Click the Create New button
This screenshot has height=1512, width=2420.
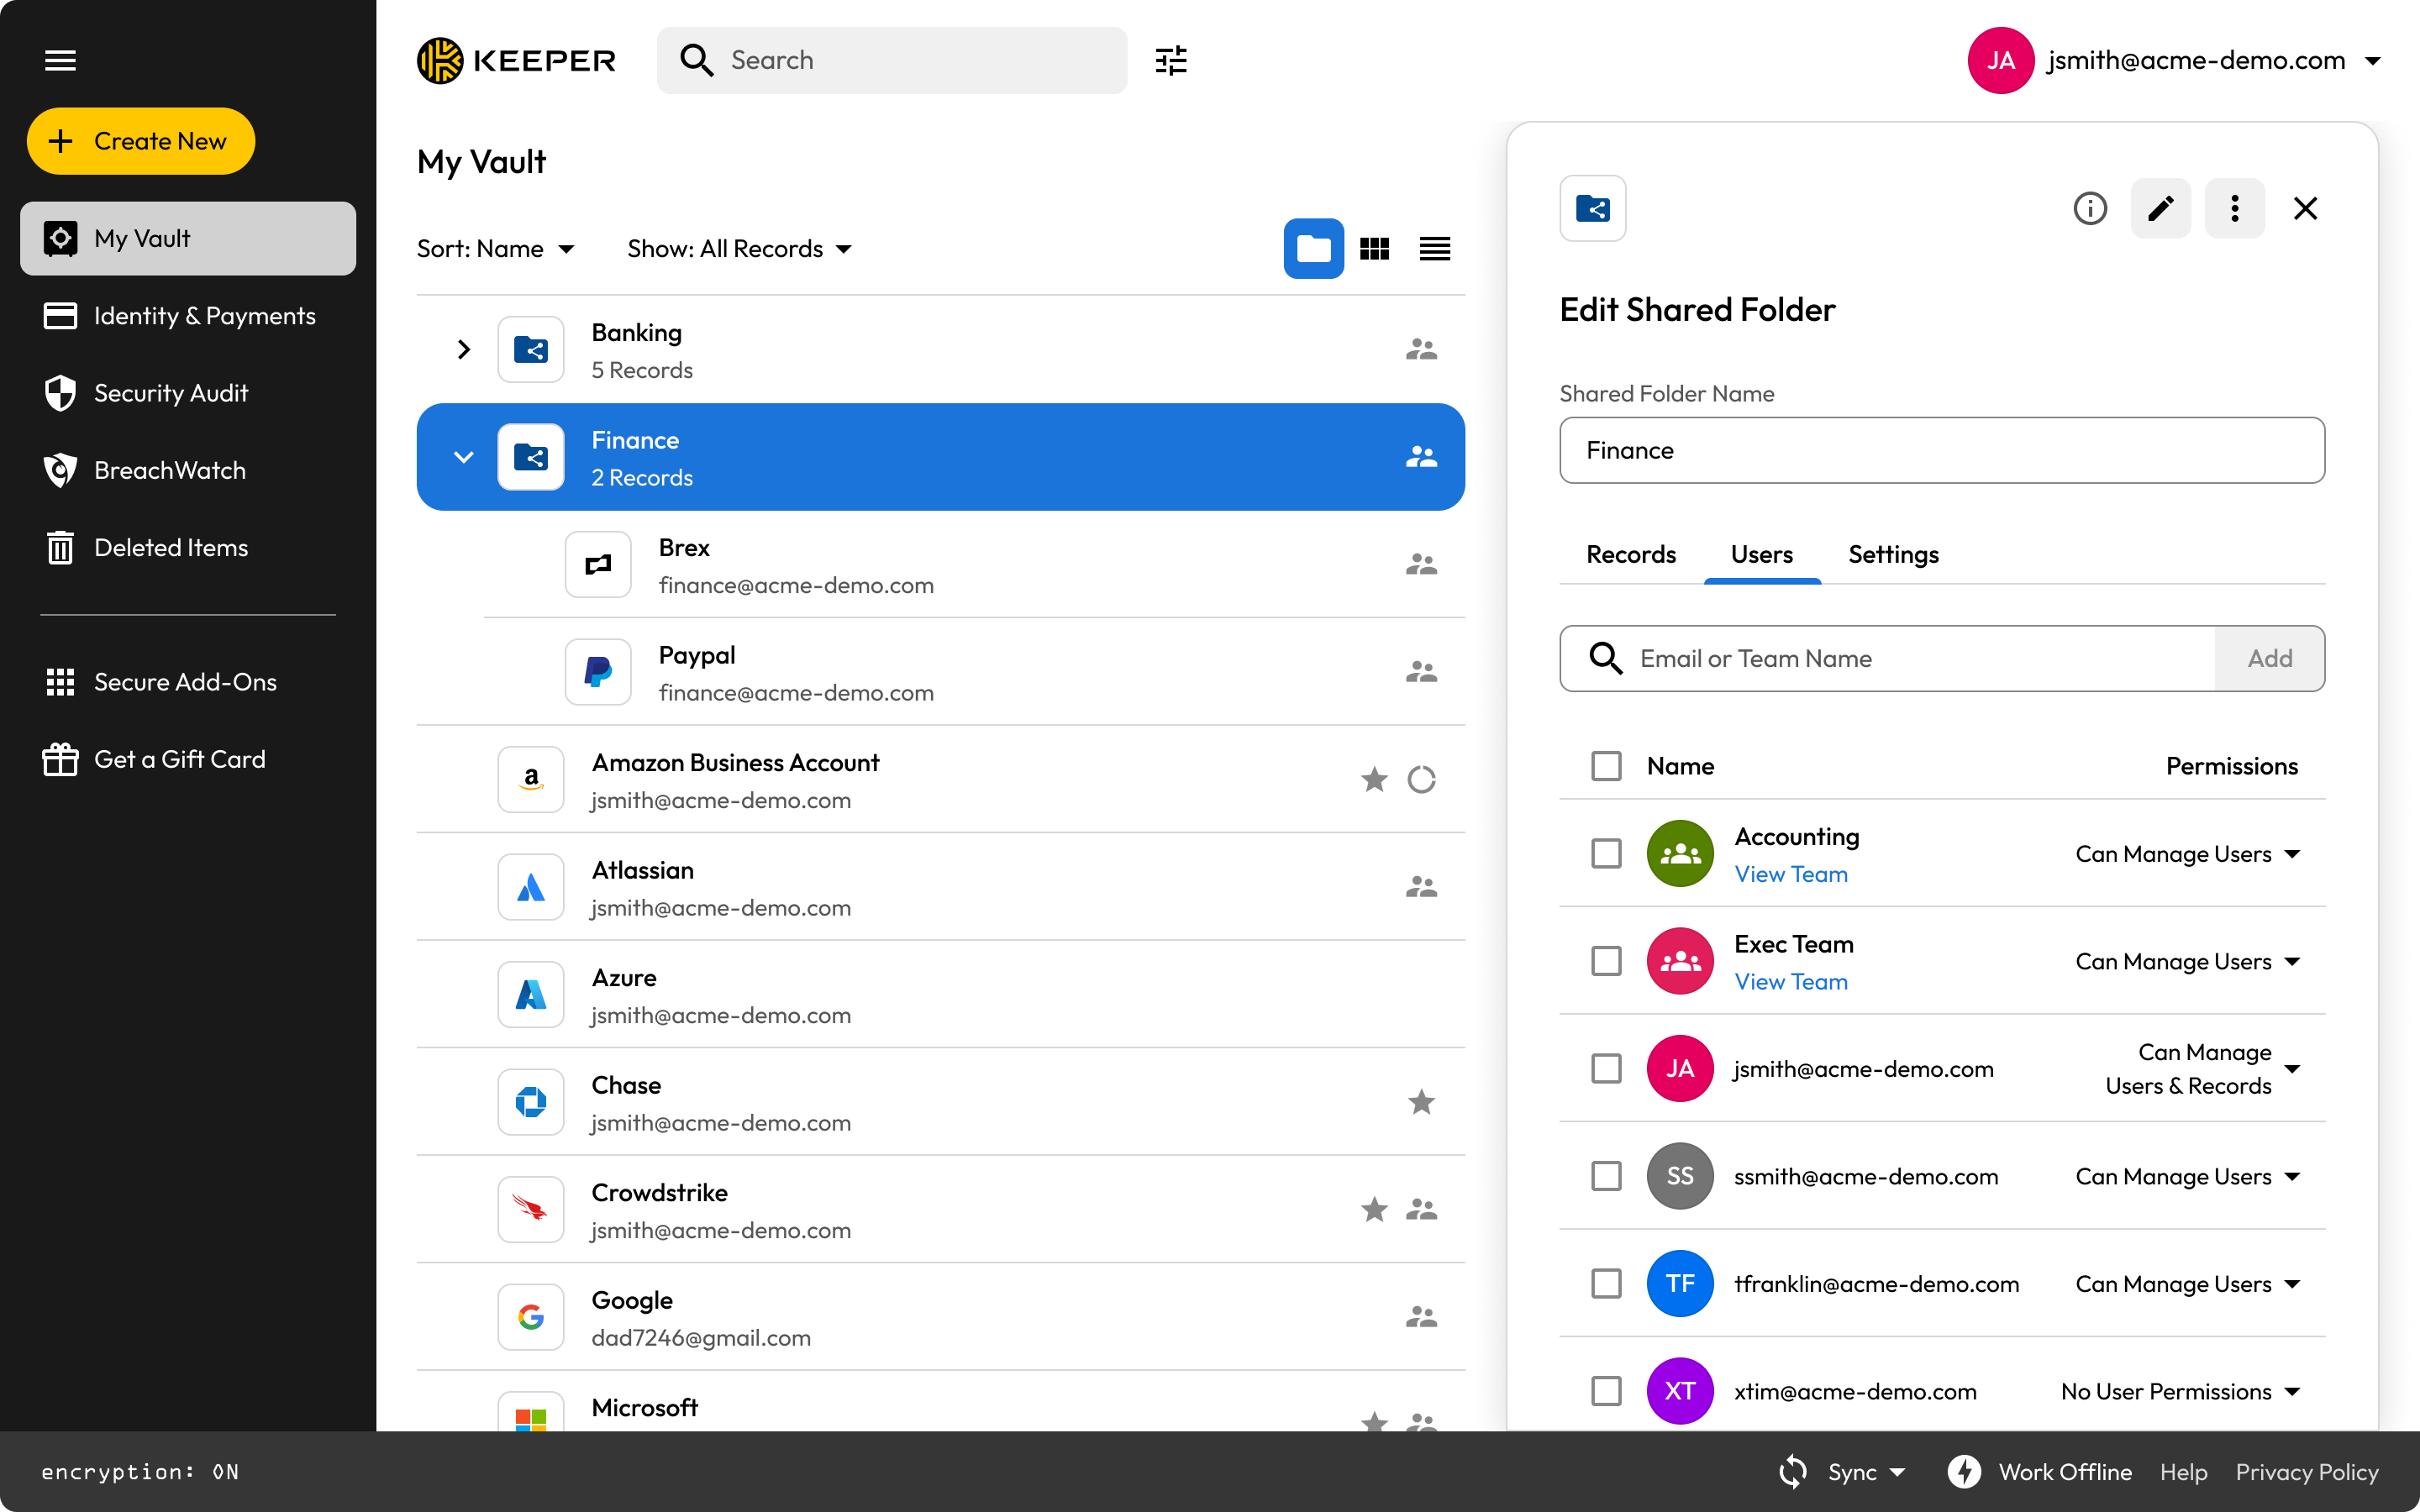(140, 141)
